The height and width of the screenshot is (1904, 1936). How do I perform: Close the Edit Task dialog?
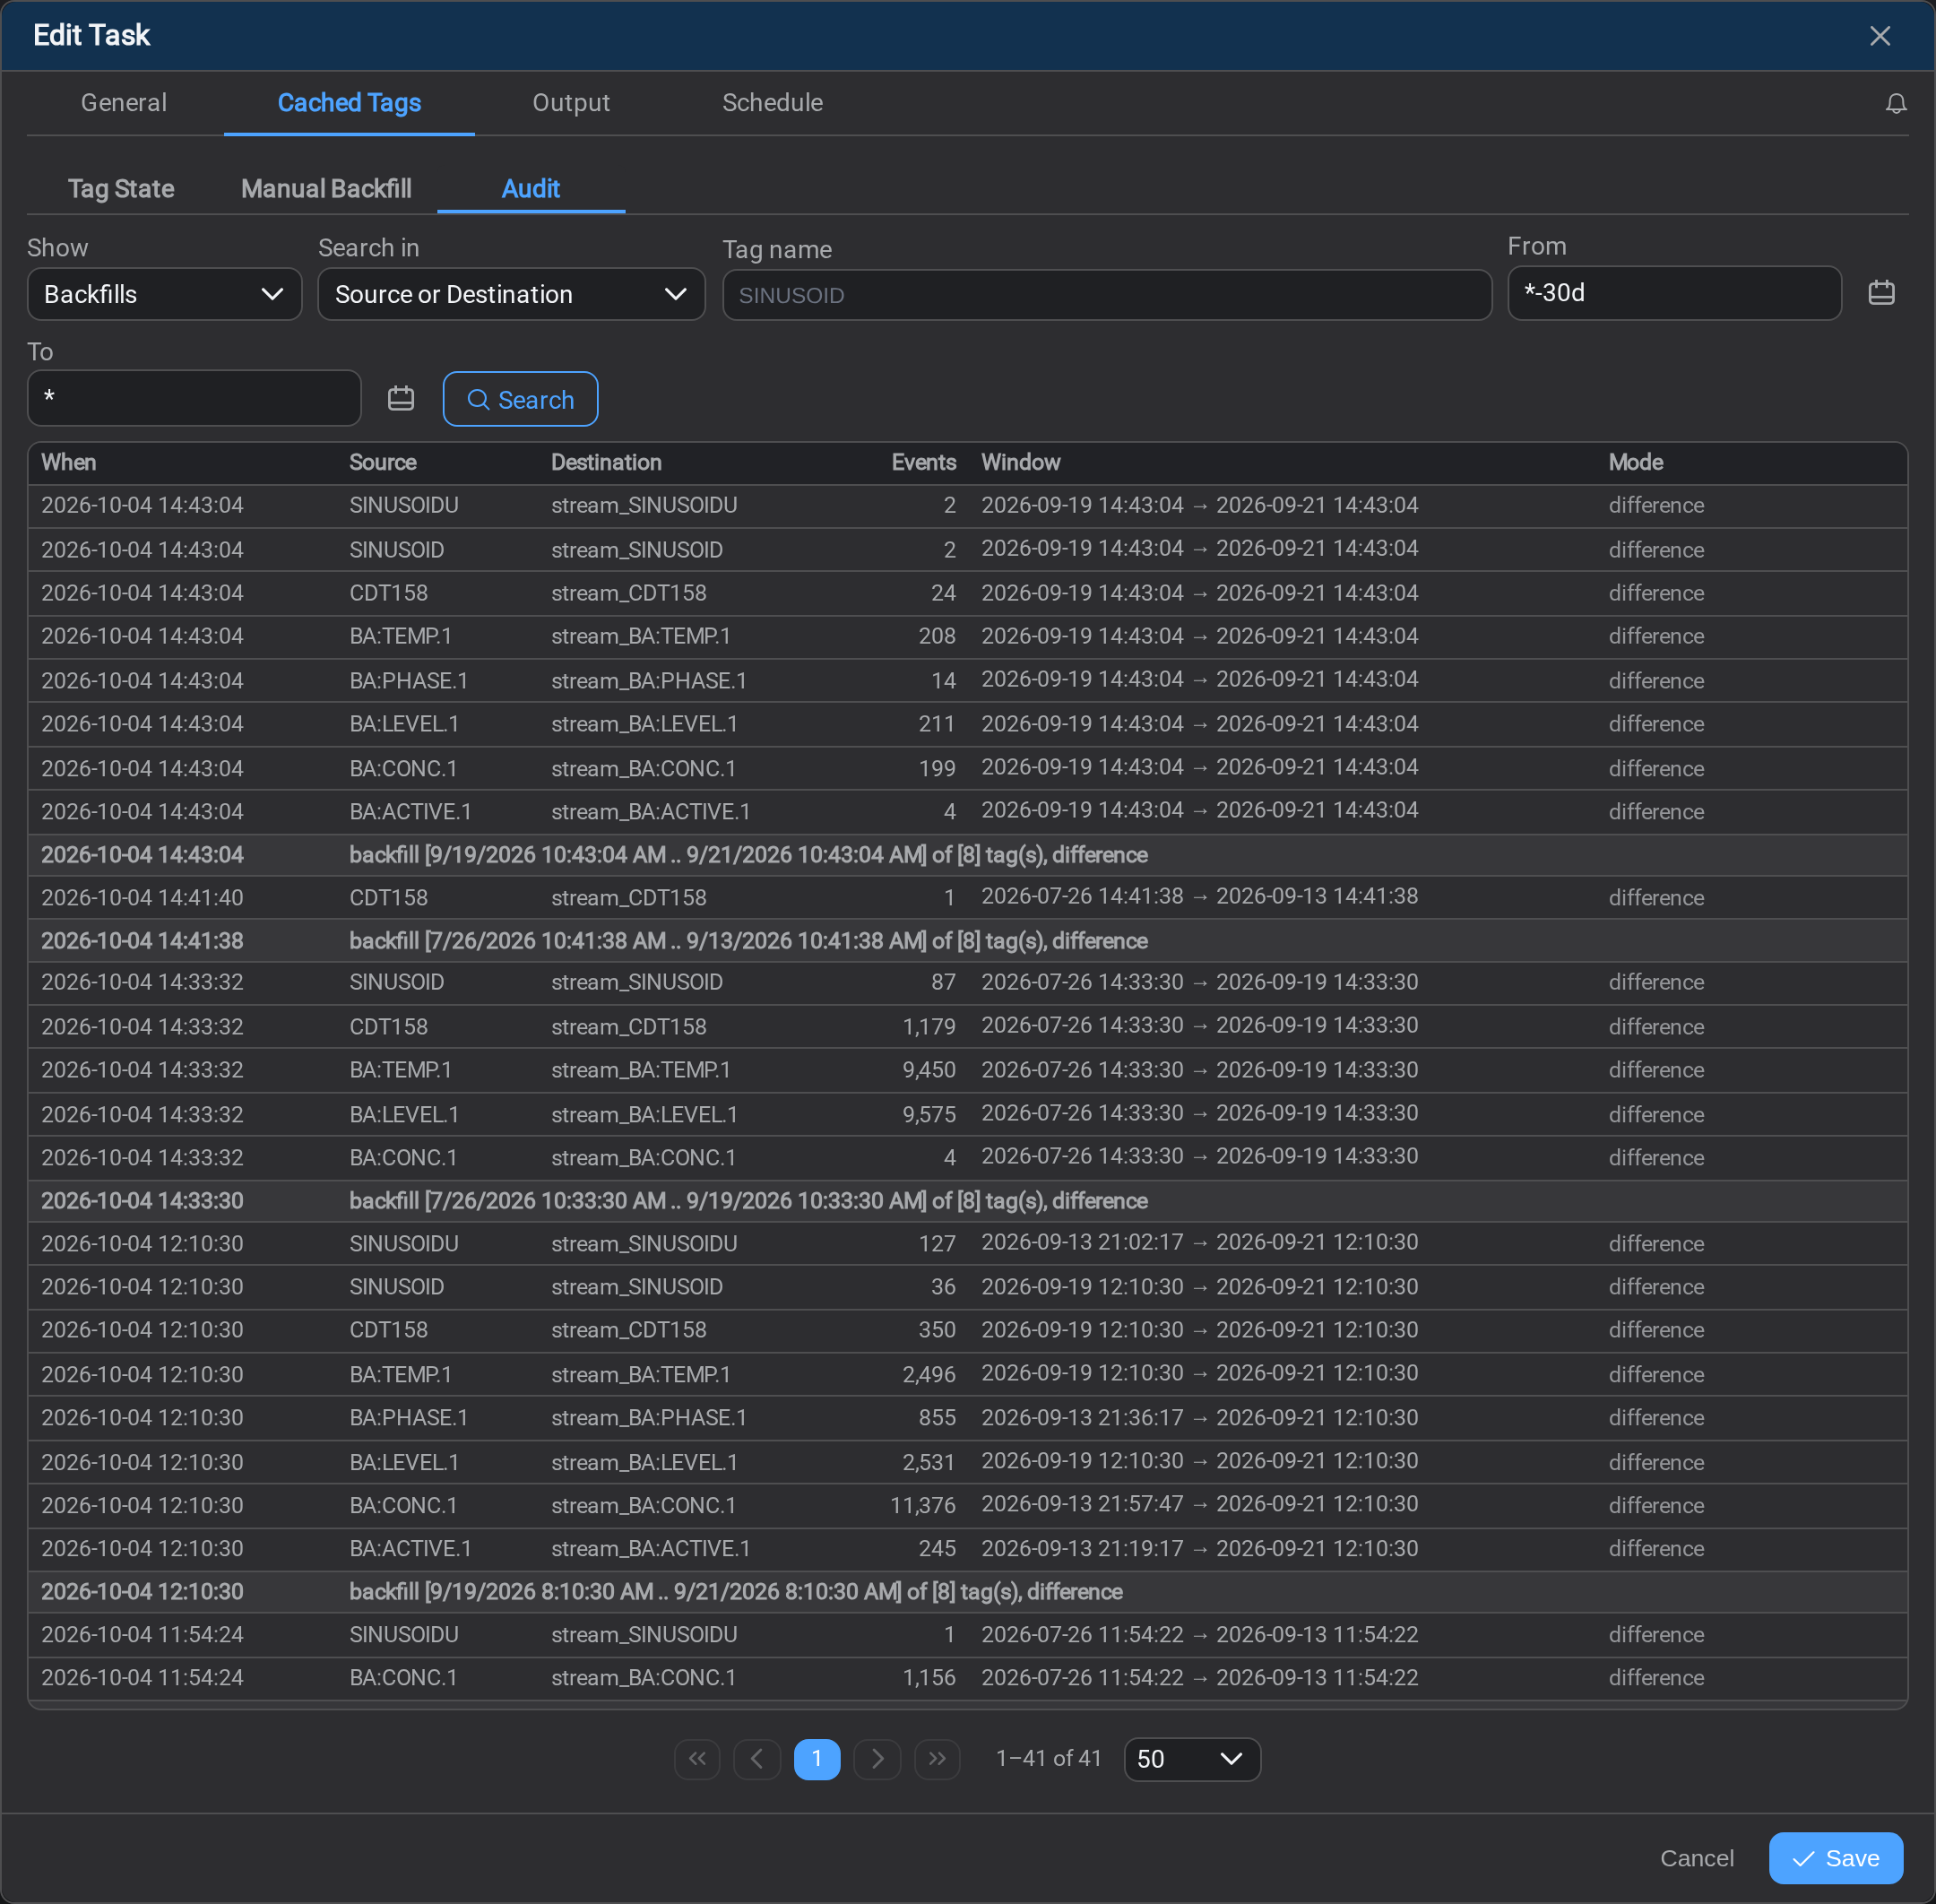click(x=1879, y=36)
